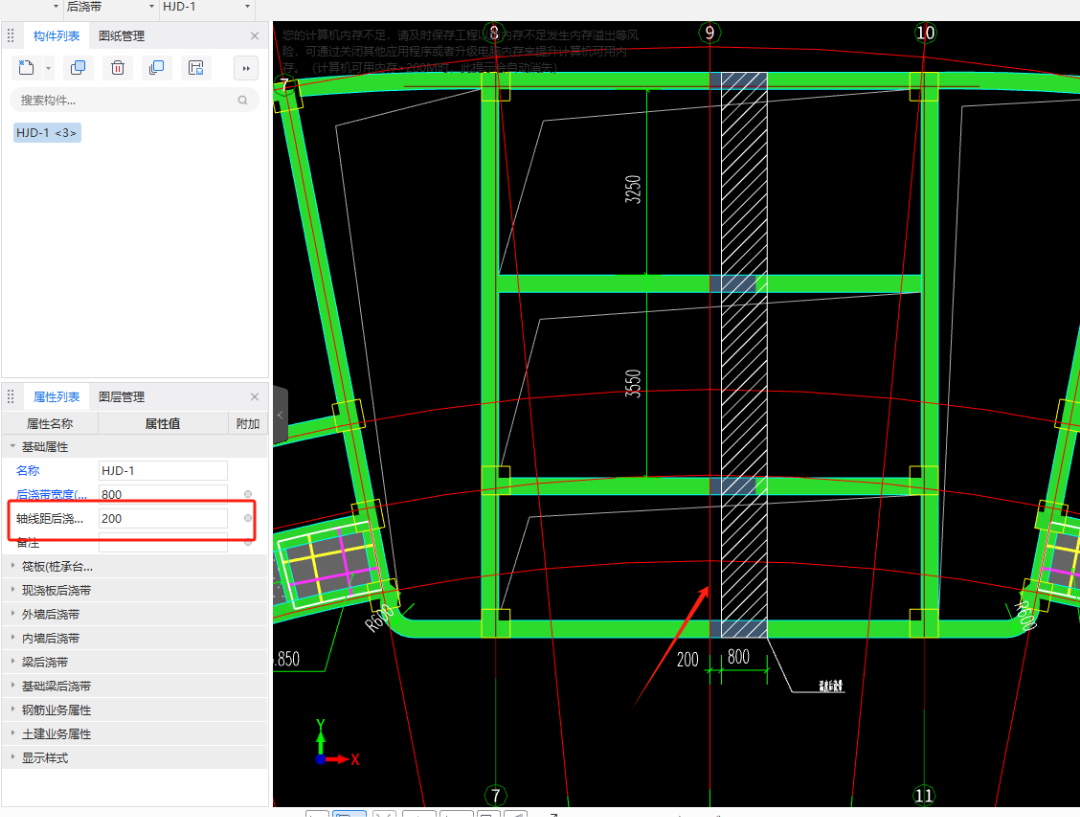Screen dimensions: 1080x817
Task: Click the 800 dimension text
Action: 738,656
